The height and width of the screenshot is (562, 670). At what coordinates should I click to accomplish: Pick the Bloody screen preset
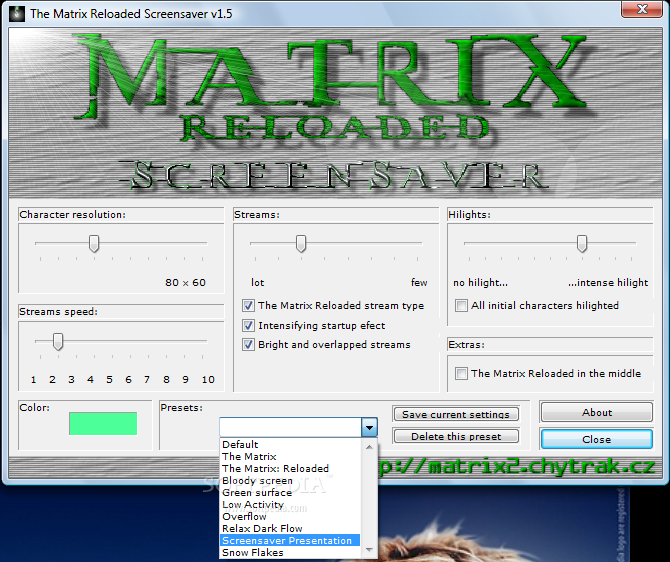(290, 480)
